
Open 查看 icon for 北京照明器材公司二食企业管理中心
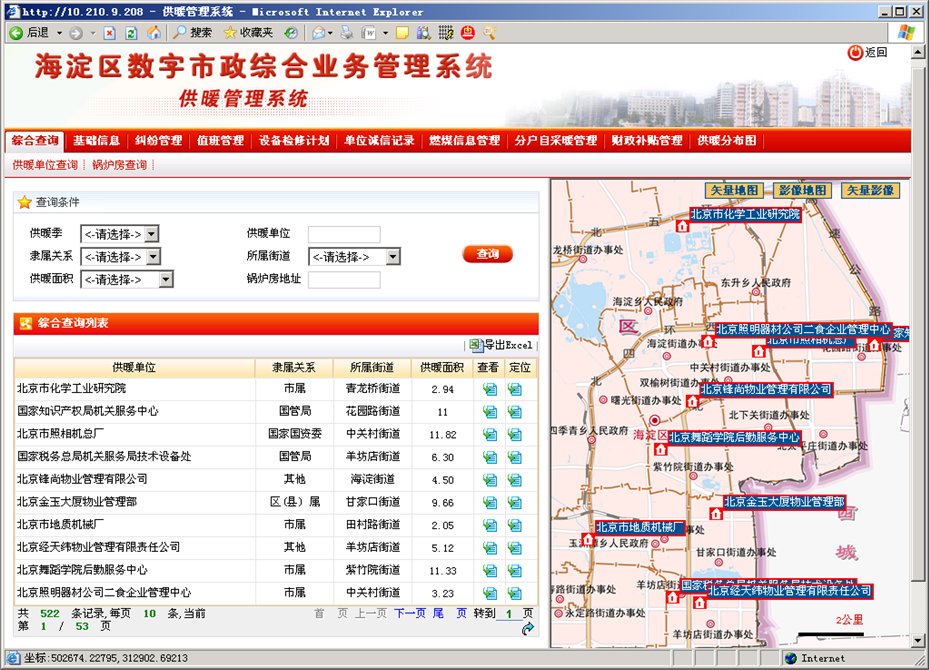pyautogui.click(x=489, y=593)
